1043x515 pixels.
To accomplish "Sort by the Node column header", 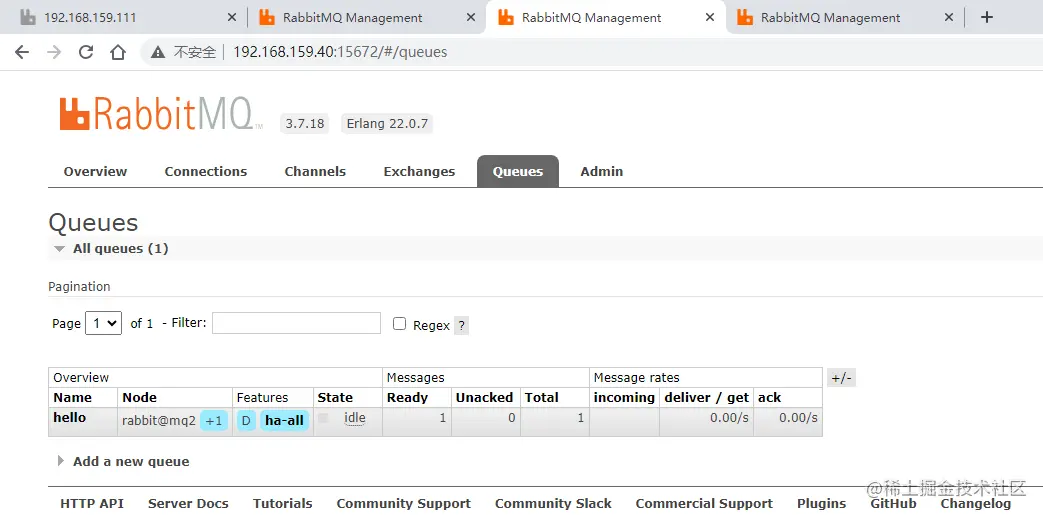I will point(139,398).
